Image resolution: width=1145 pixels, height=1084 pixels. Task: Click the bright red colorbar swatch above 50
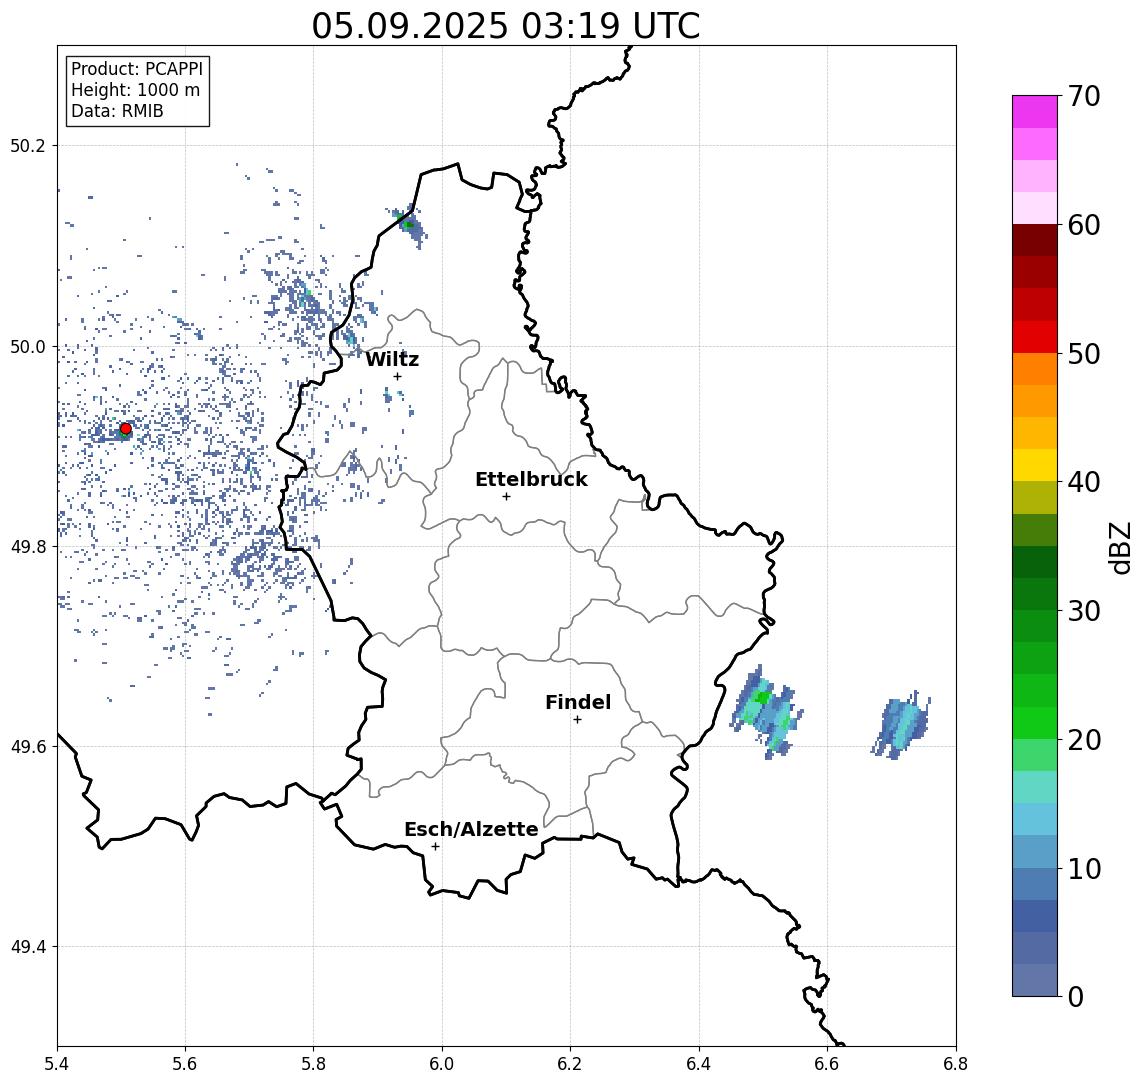[1035, 337]
